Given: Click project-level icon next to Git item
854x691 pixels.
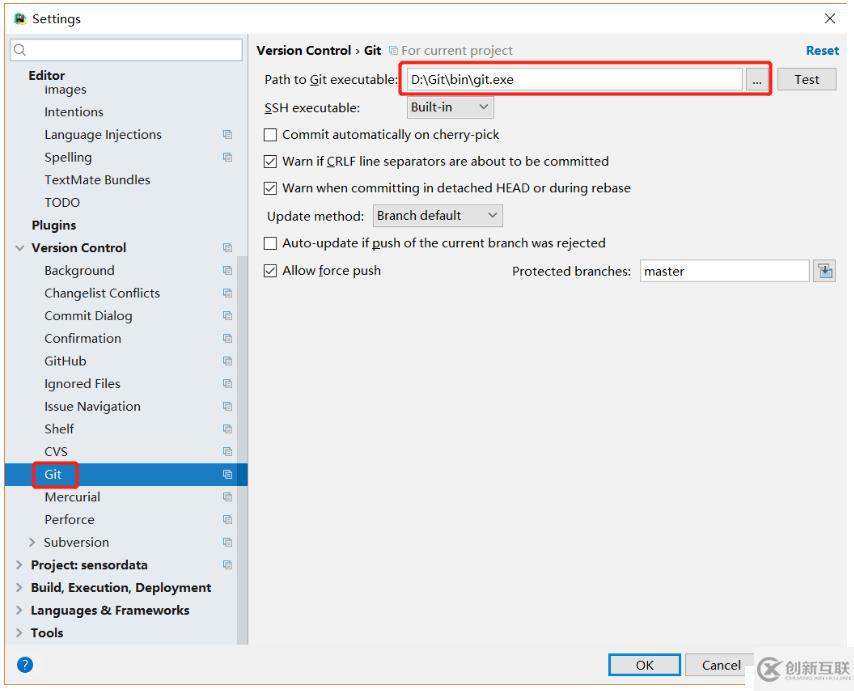Looking at the screenshot, I should coord(227,475).
